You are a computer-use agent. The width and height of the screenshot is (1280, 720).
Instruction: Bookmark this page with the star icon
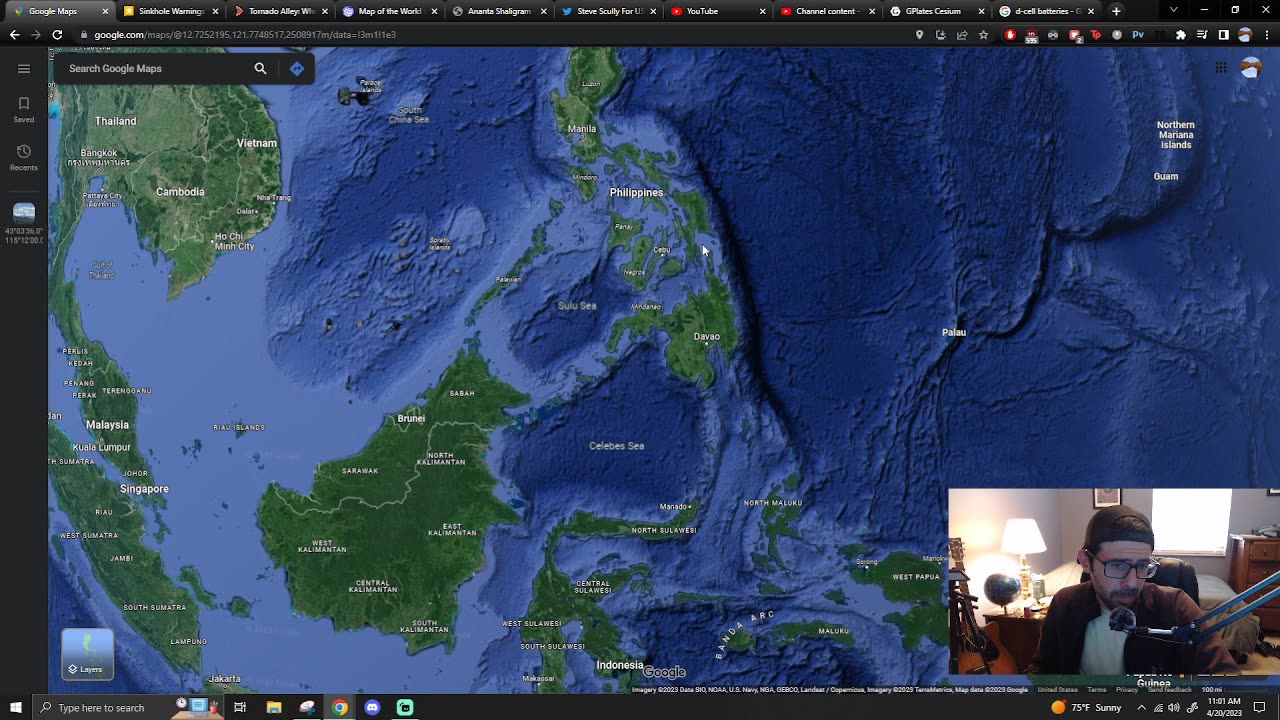(x=984, y=35)
